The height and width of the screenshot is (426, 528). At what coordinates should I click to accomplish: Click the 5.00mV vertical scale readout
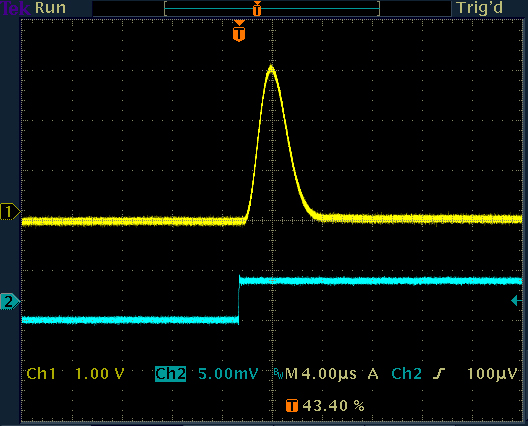coord(228,374)
